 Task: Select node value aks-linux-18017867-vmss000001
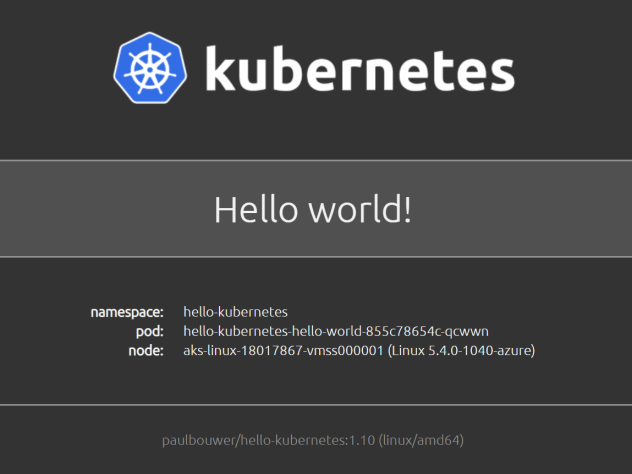(x=283, y=350)
